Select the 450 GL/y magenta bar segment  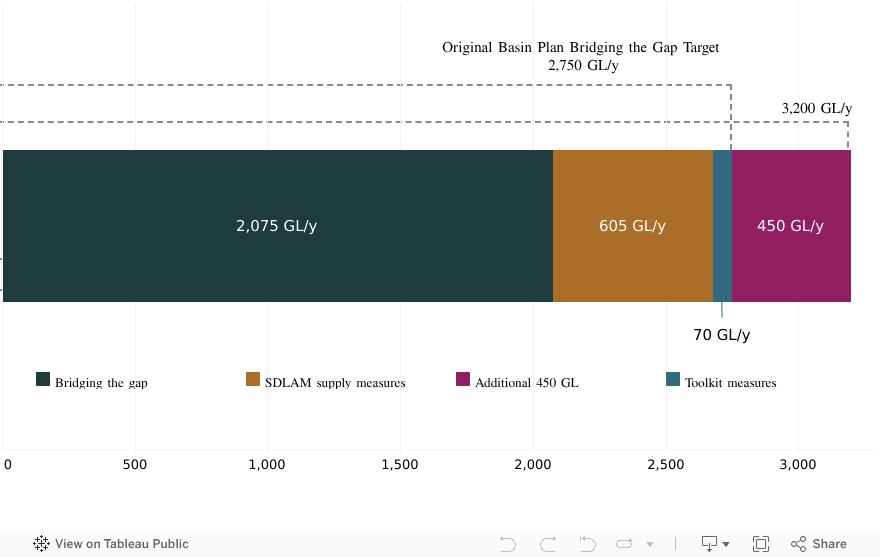coord(790,226)
